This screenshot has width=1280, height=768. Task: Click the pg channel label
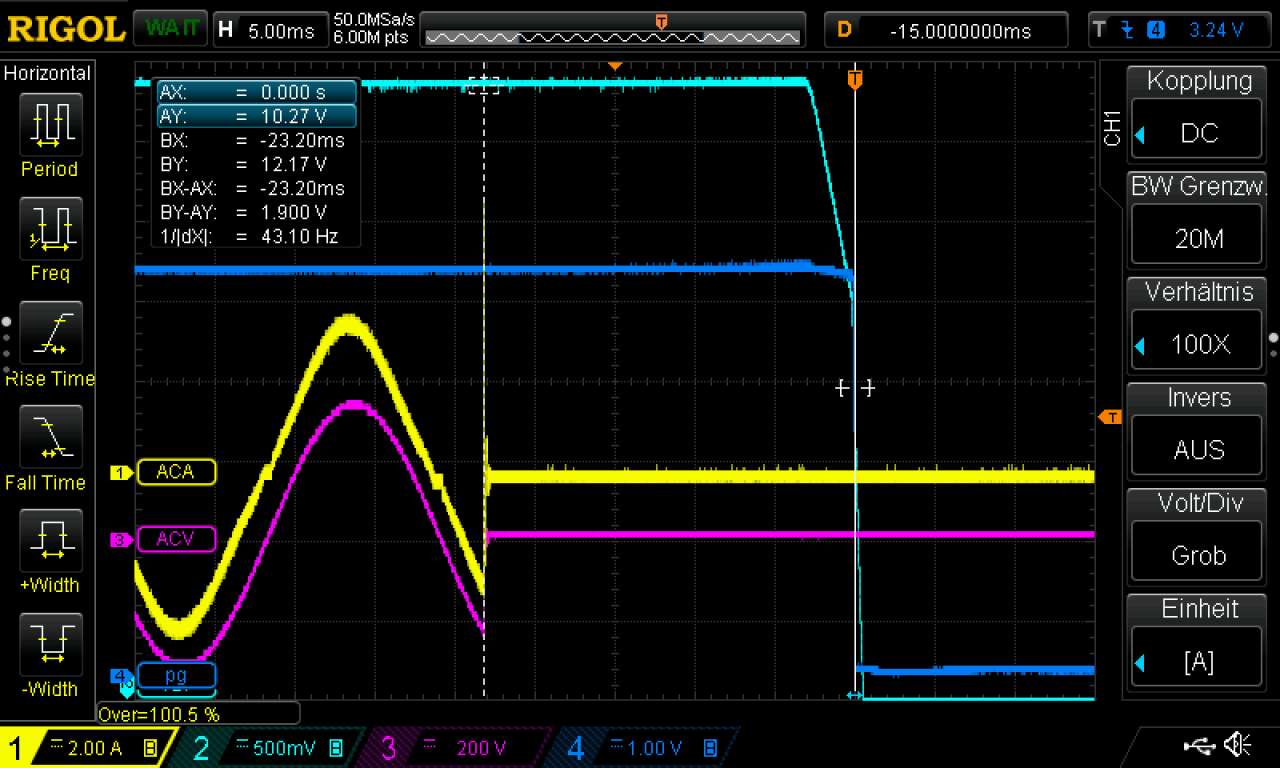[x=176, y=675]
